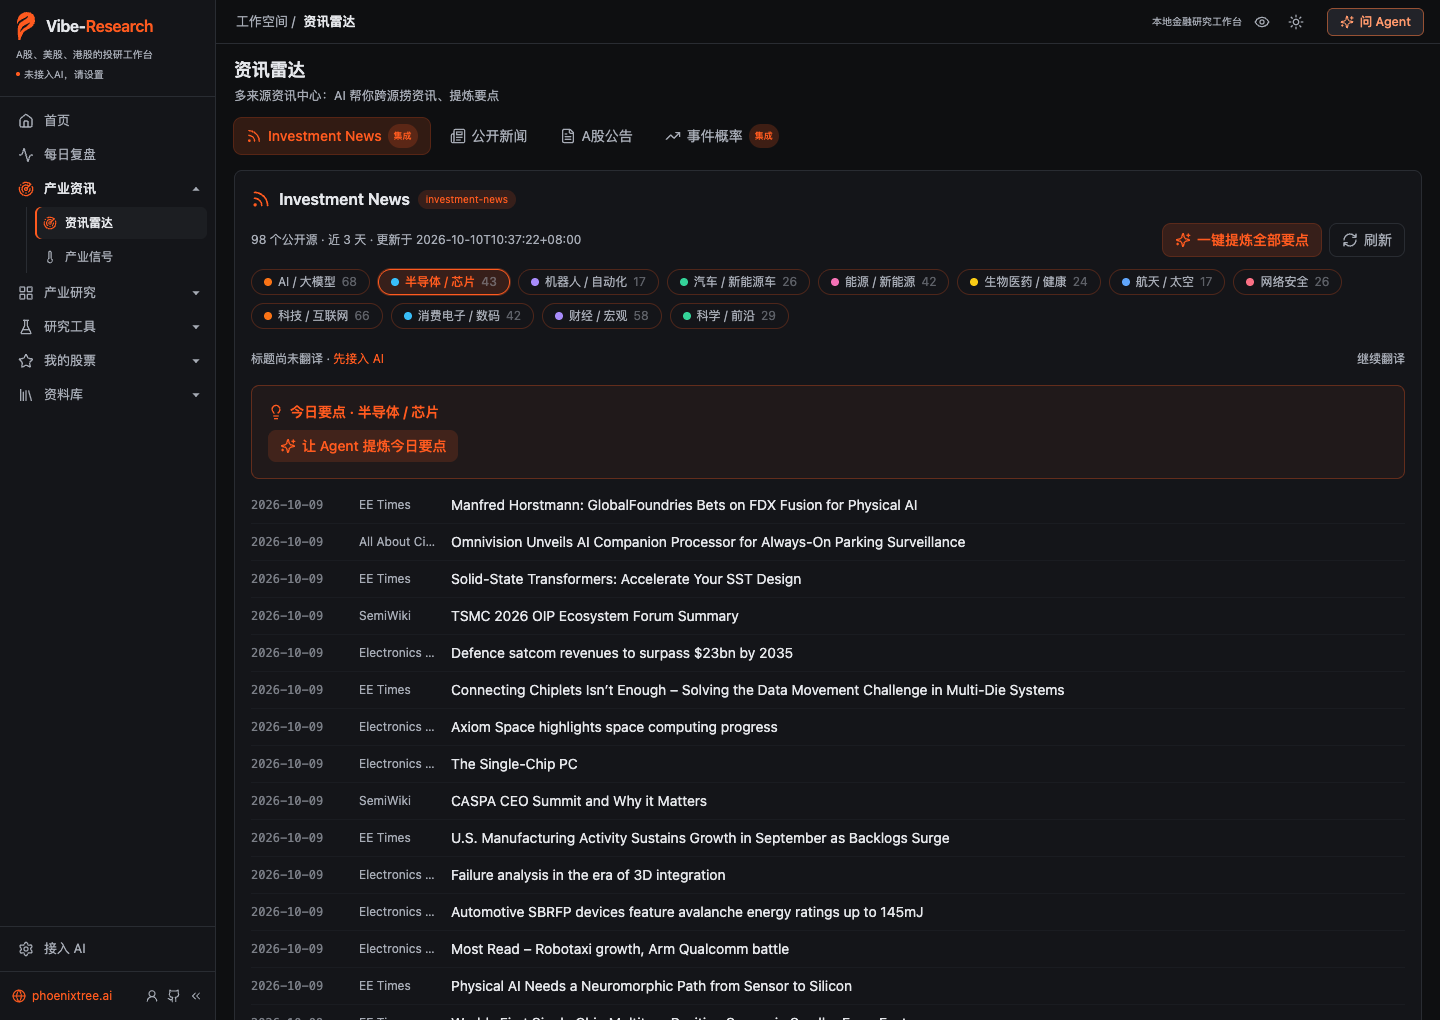Open 'Connecting Chiplets Isn't Enough' article

758,691
